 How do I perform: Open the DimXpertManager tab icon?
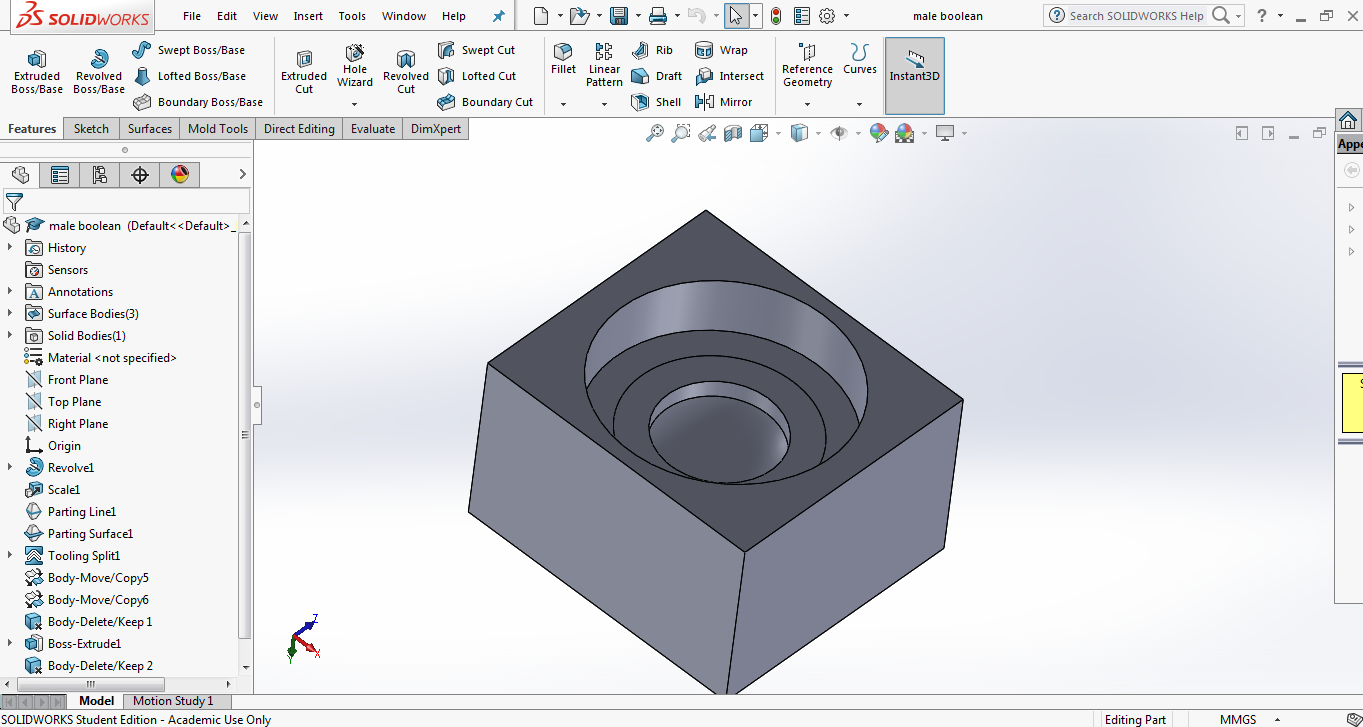(140, 175)
